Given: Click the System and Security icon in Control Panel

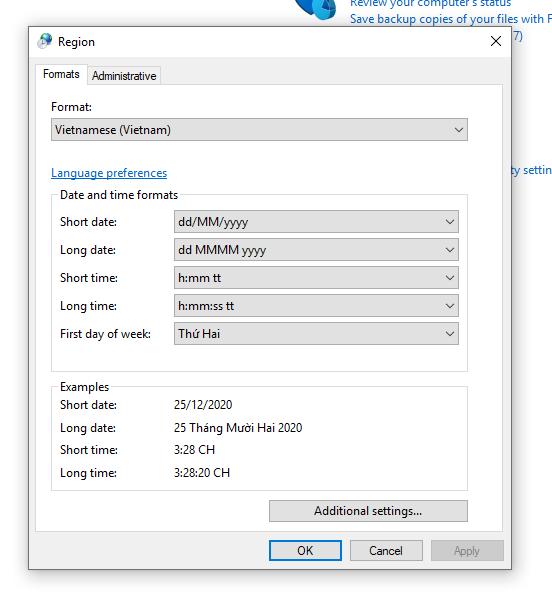Looking at the screenshot, I should point(316,8).
